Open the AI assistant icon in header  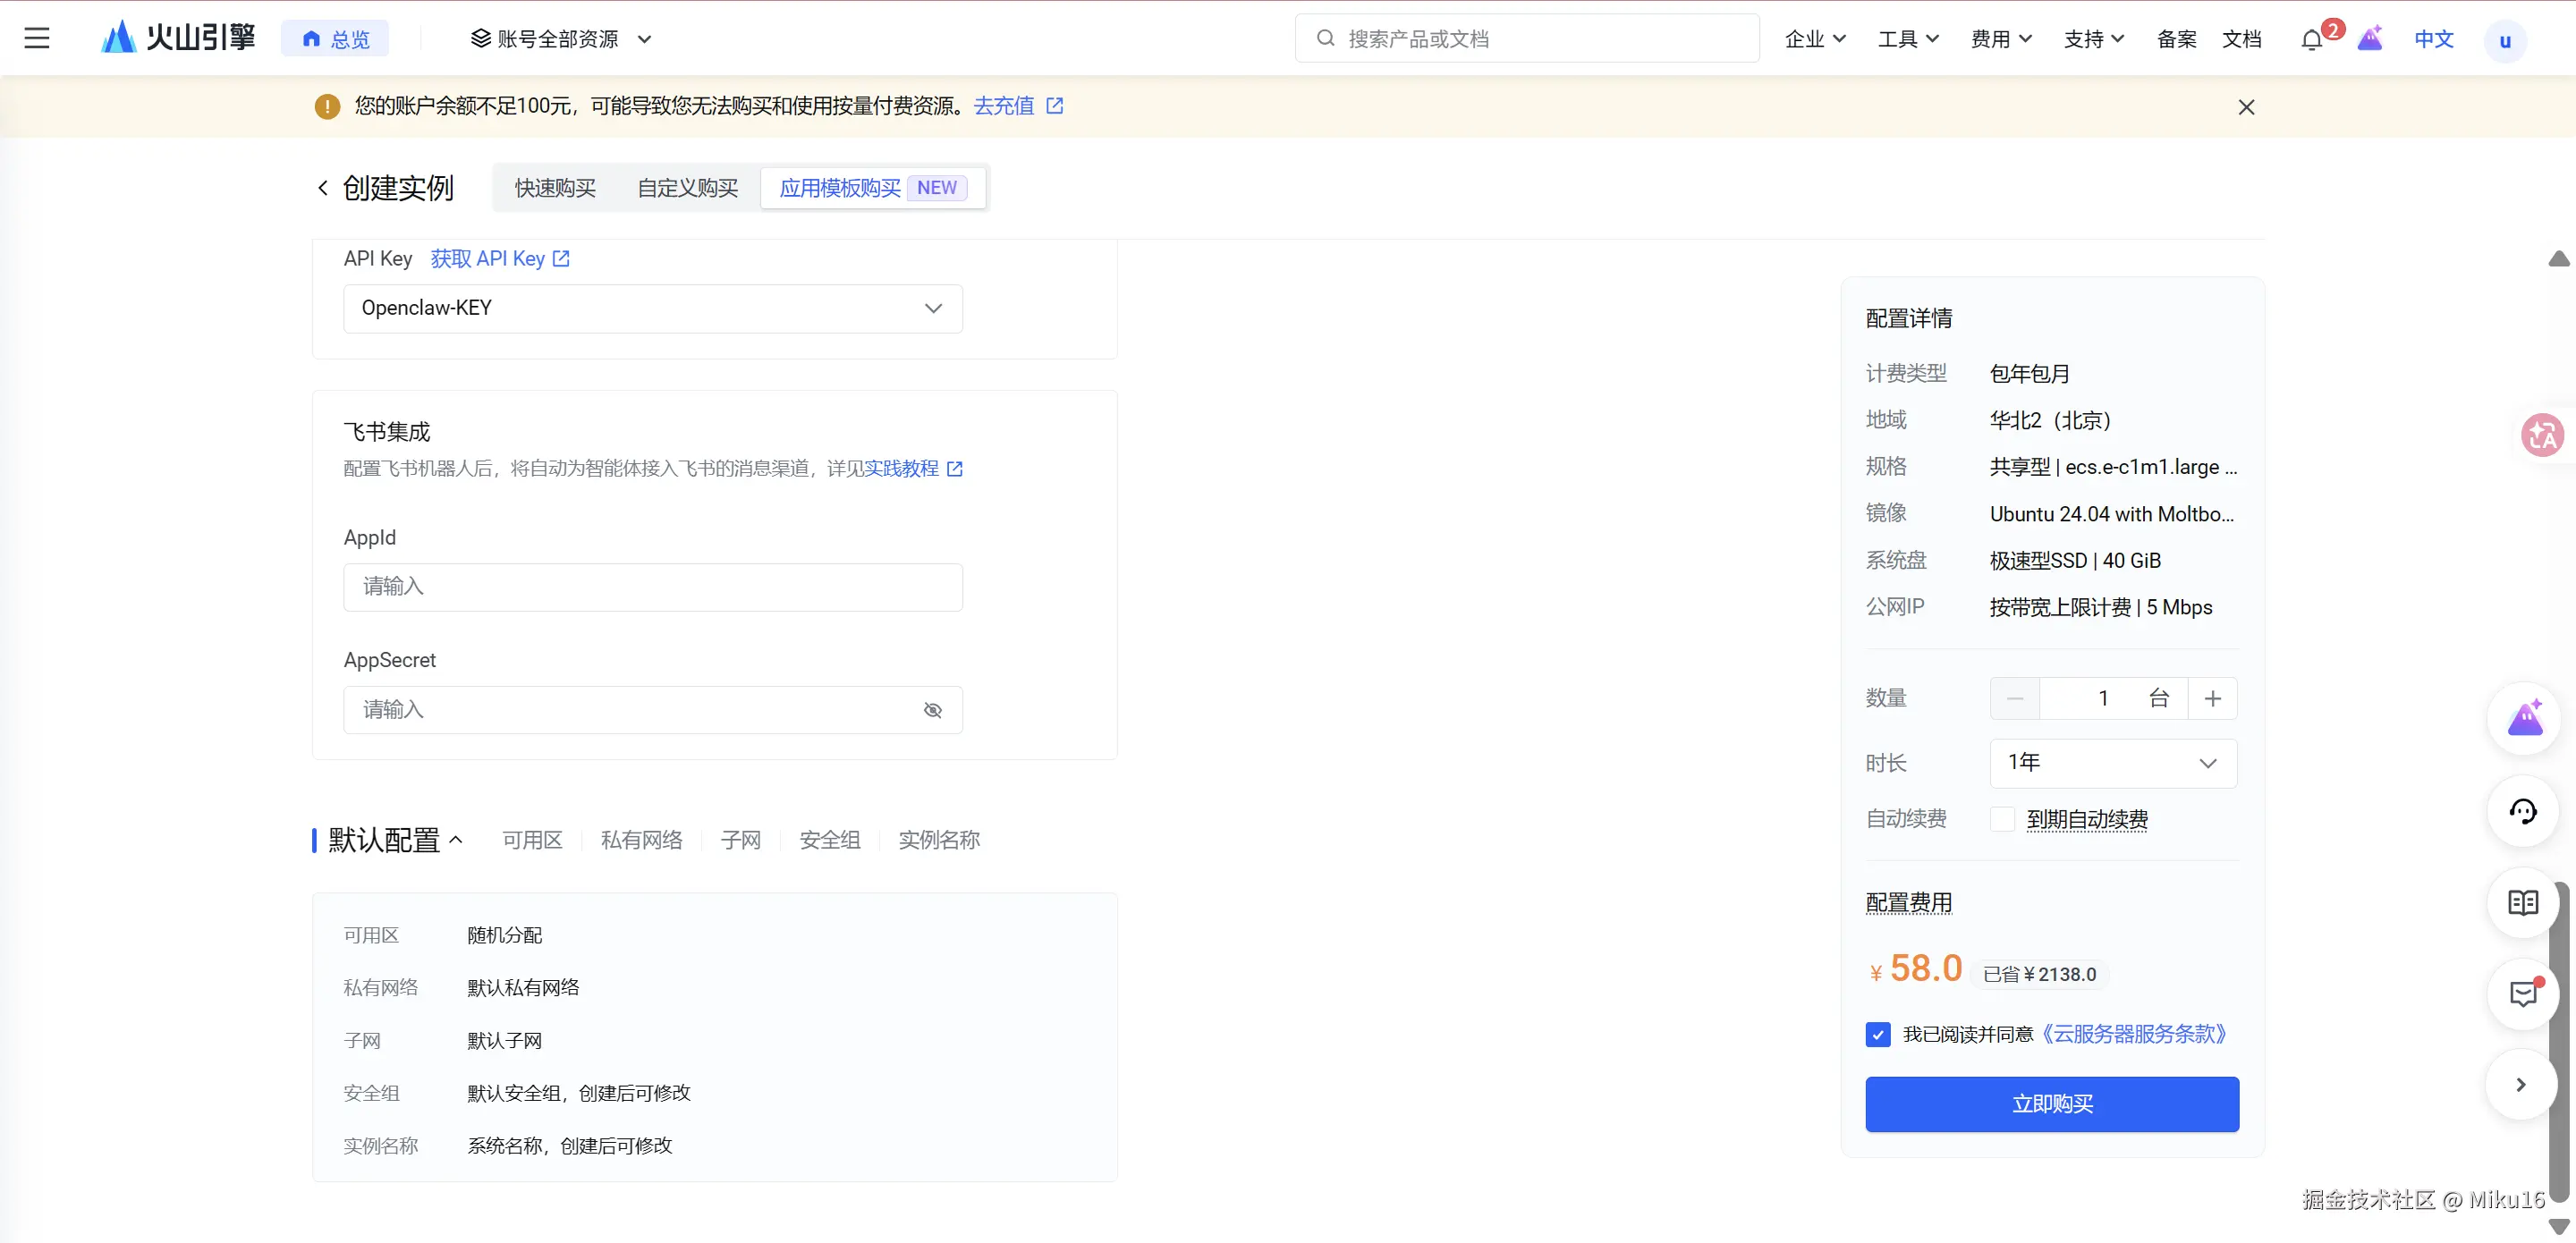tap(2370, 39)
